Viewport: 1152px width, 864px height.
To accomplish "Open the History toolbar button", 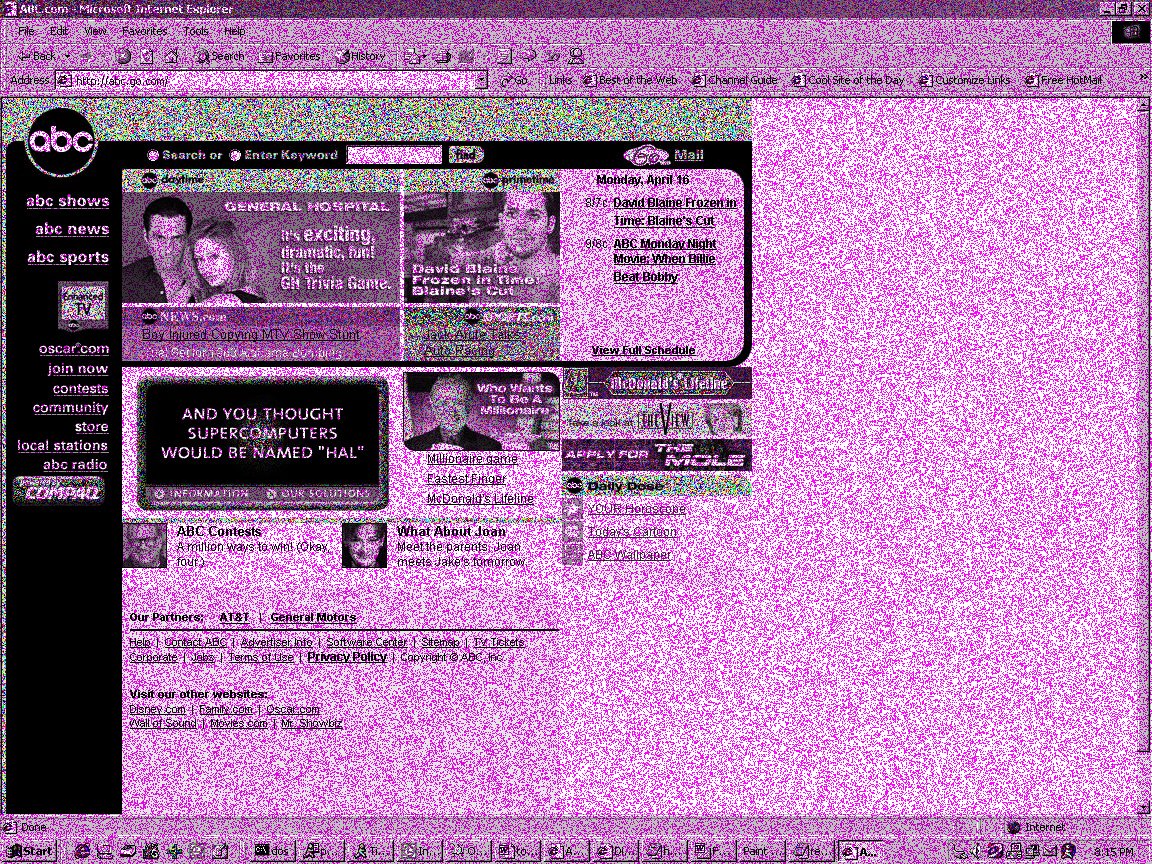I will click(360, 56).
